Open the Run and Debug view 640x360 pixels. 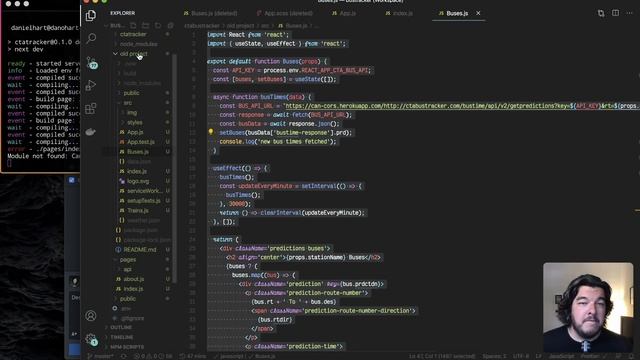(91, 85)
